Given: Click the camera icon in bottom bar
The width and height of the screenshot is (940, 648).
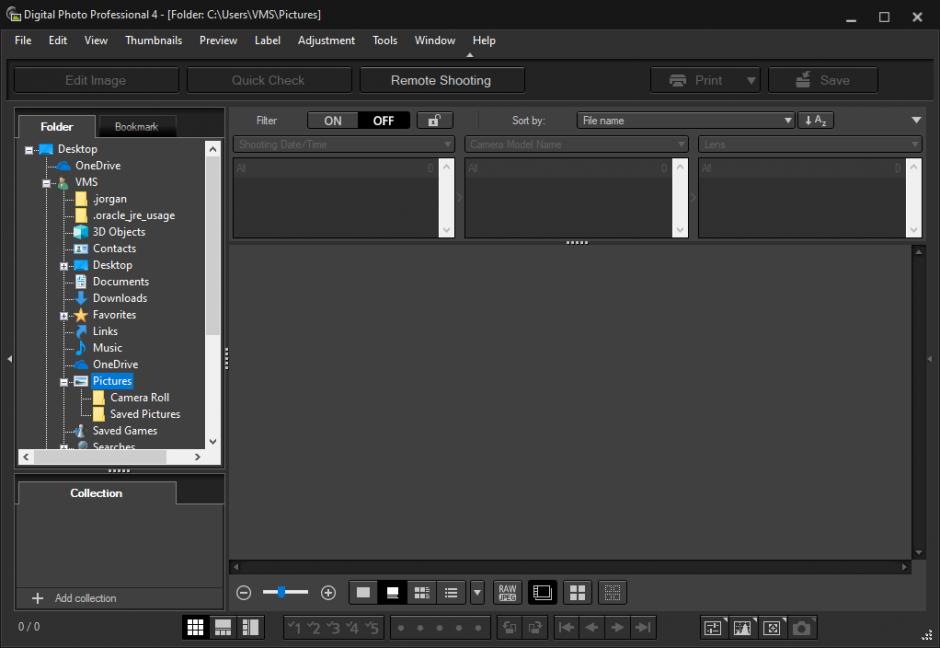Looking at the screenshot, I should pyautogui.click(x=802, y=628).
